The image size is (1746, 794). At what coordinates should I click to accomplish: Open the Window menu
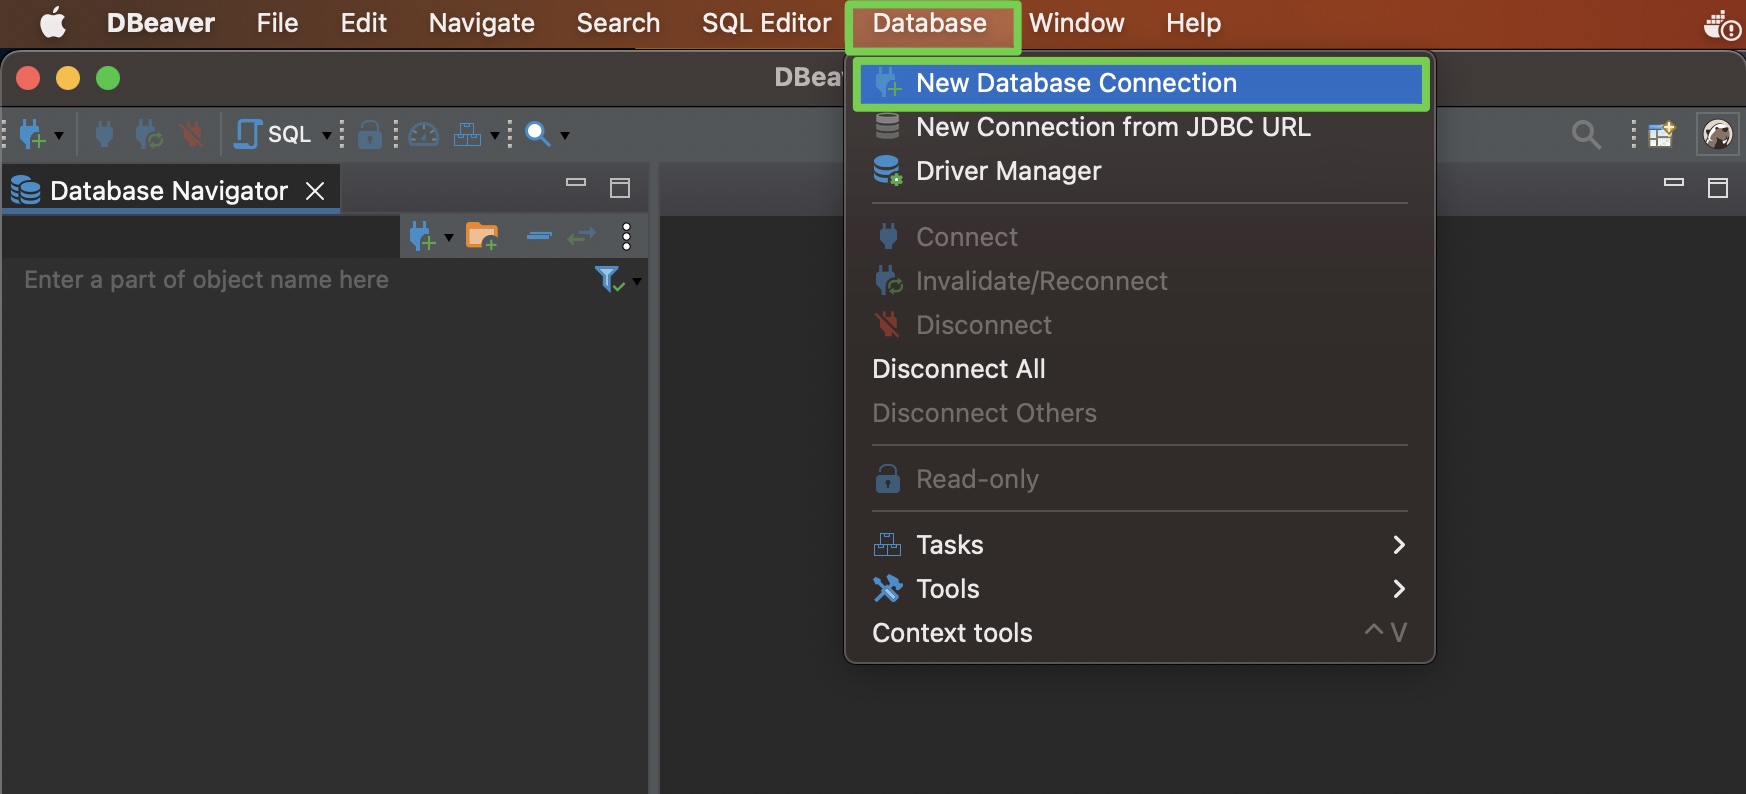point(1077,23)
